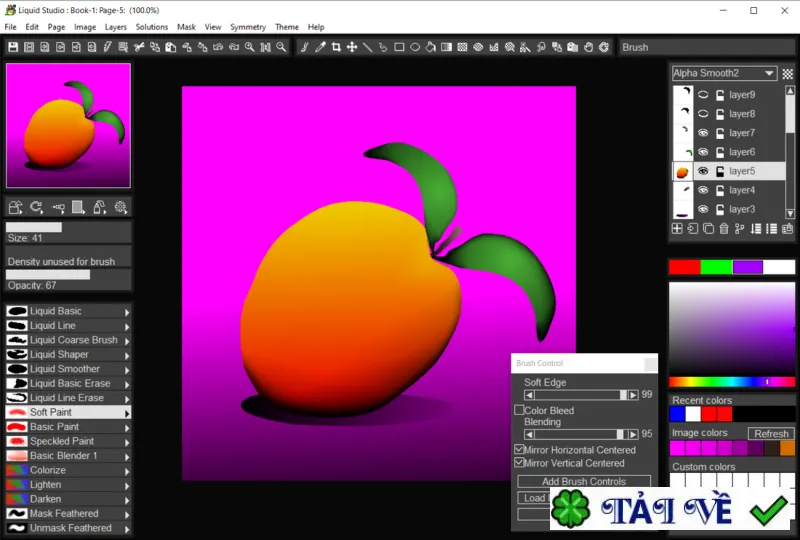Select the Paint Bucket fill tool
This screenshot has width=800, height=540.
431,47
